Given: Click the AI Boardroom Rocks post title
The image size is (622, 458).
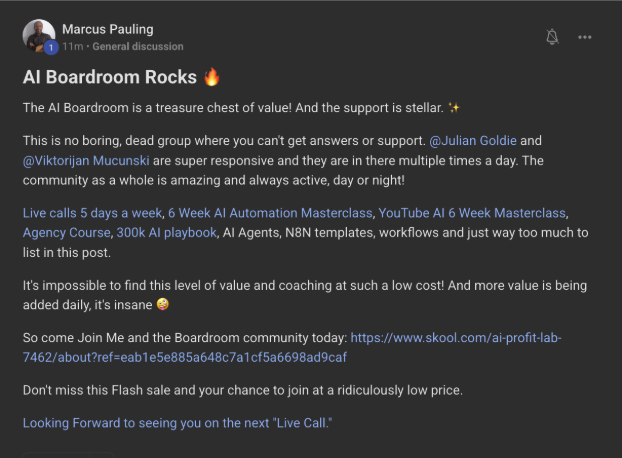Looking at the screenshot, I should 110,76.
